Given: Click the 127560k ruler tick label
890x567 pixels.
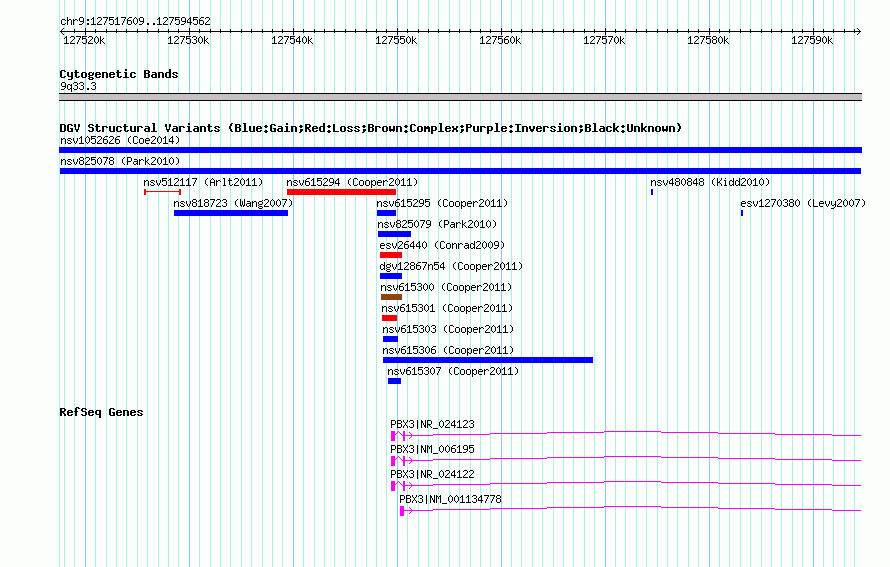Looking at the screenshot, I should point(500,40).
